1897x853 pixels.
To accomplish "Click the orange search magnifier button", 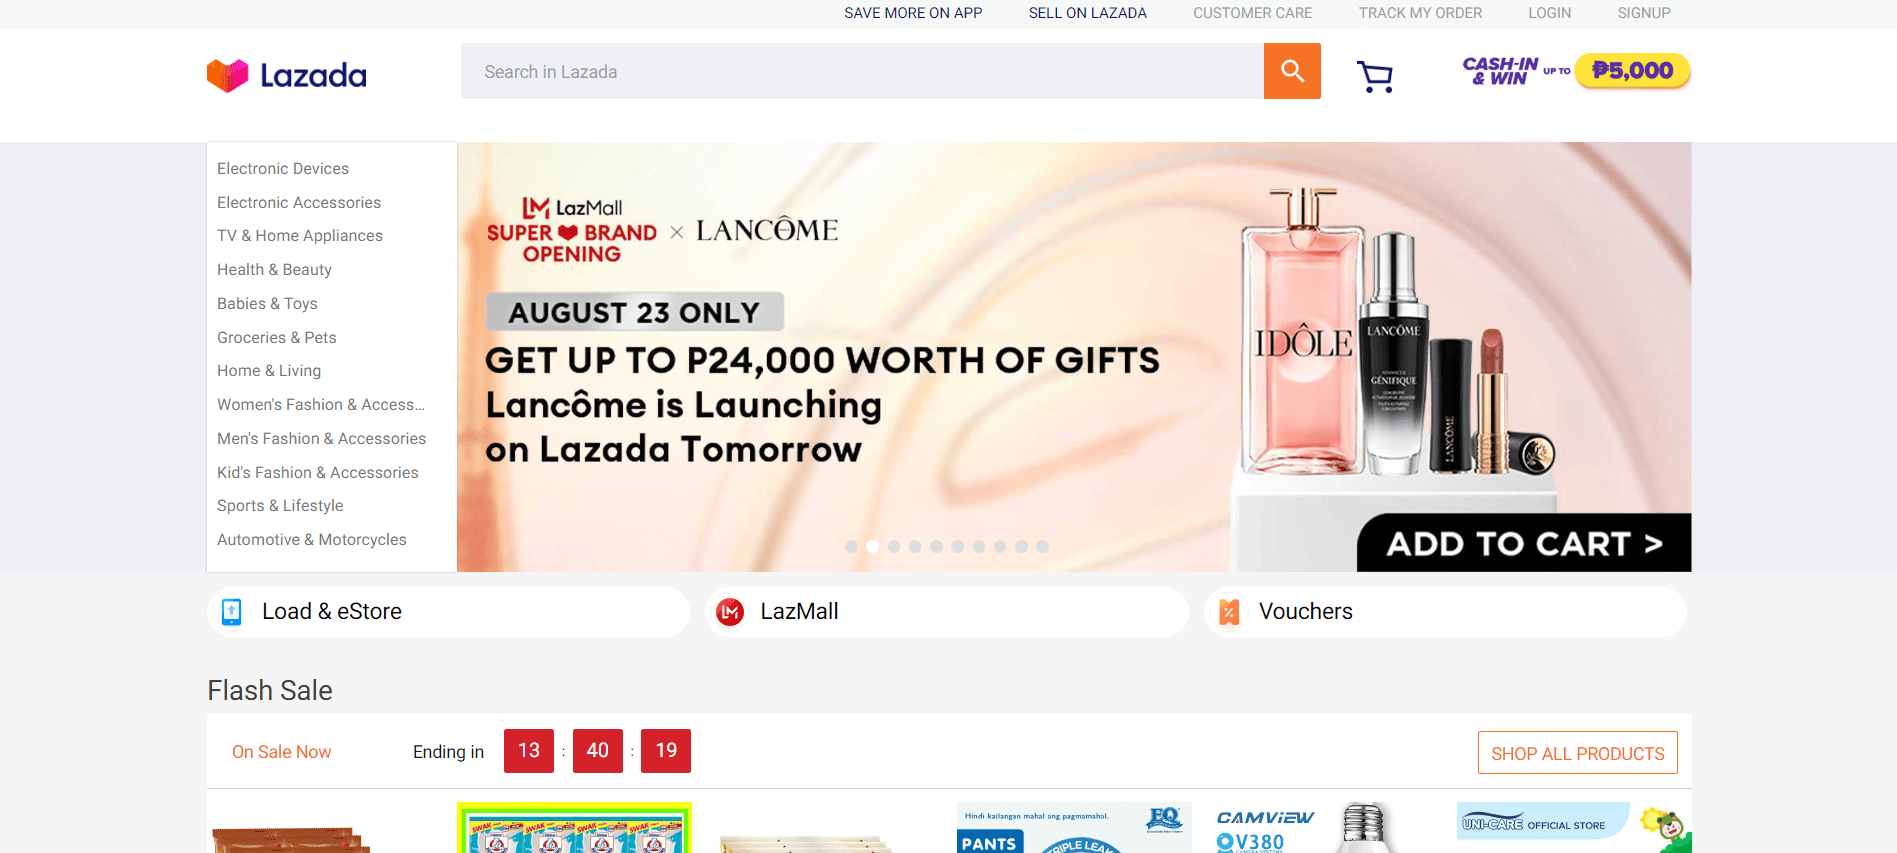I will coord(1292,71).
